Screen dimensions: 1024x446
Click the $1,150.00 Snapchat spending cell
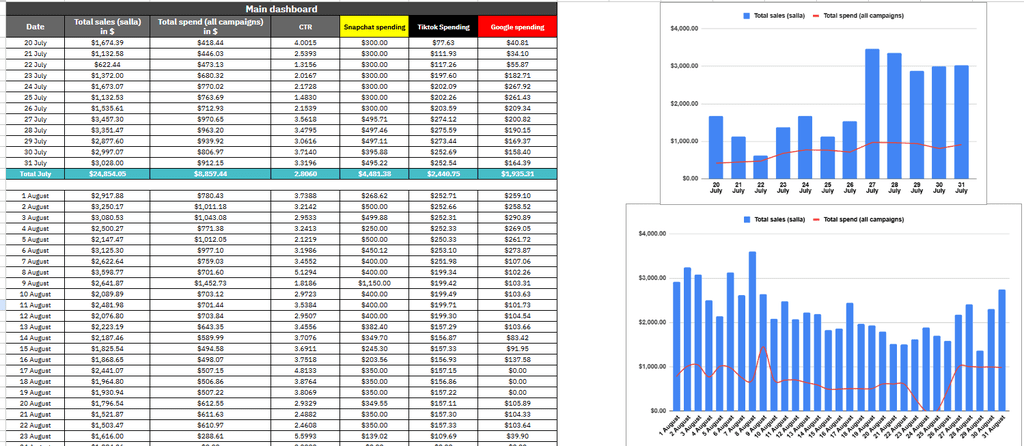tap(374, 283)
